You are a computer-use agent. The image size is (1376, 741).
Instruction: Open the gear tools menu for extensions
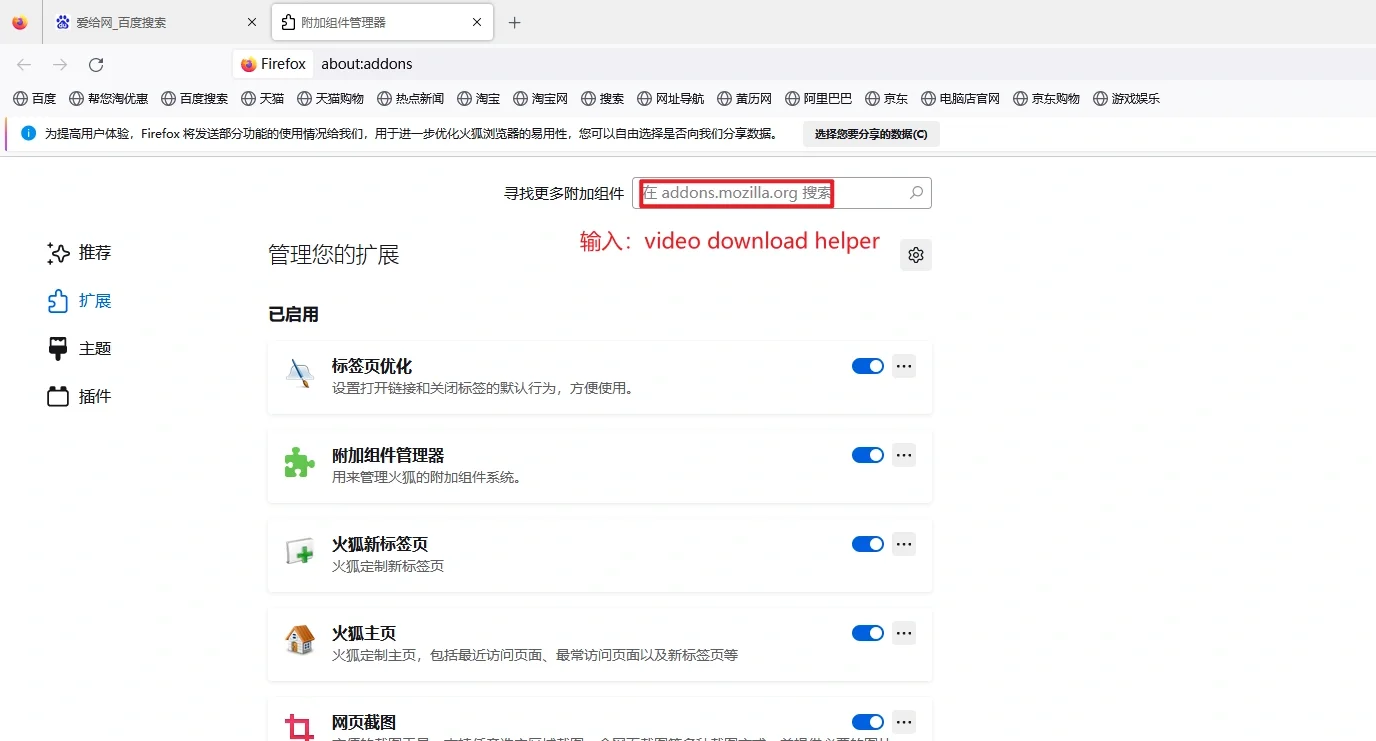point(916,255)
